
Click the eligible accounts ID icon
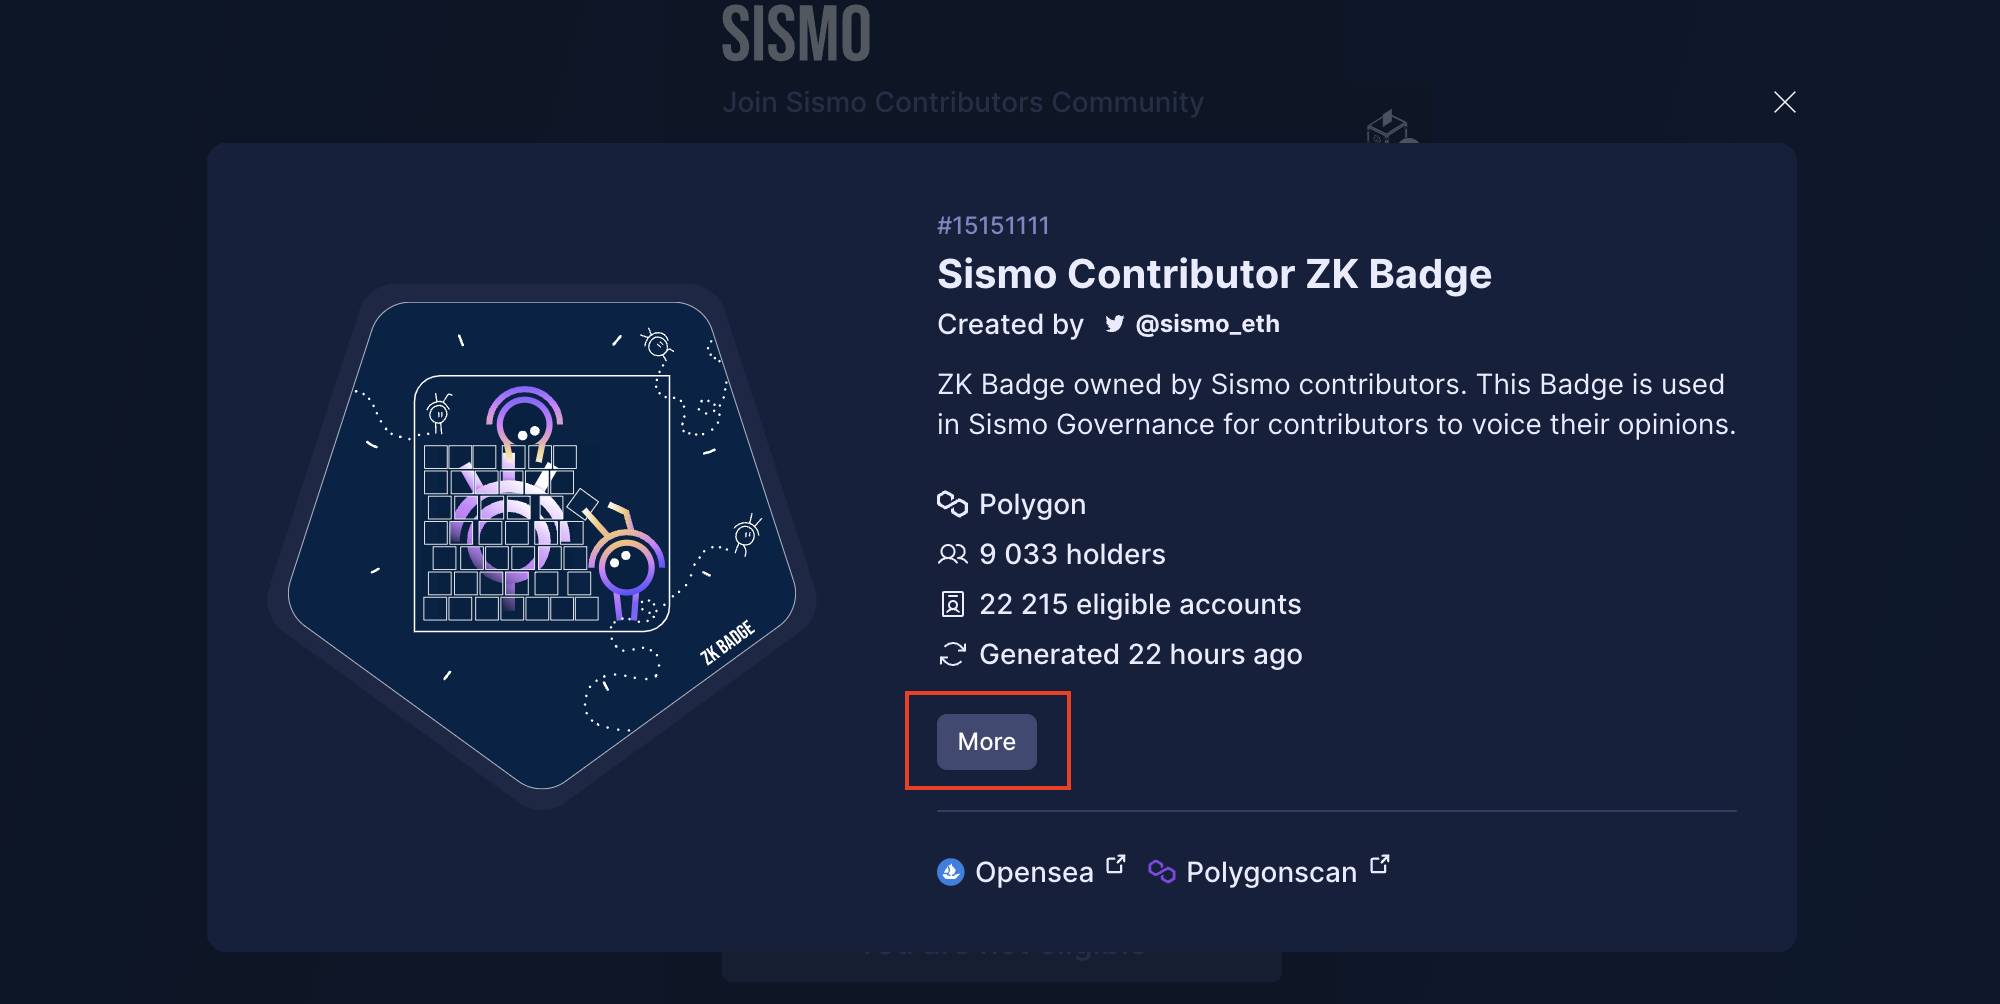coord(952,604)
